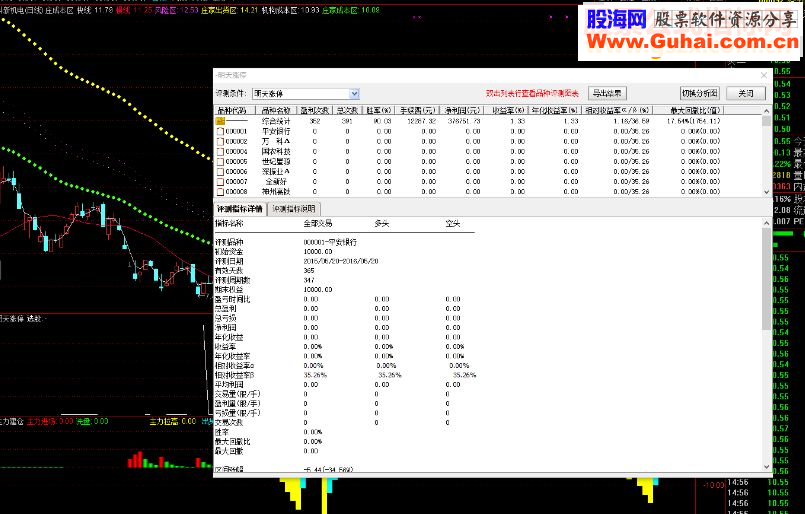Screen dimensions: 805x514
Task: Select the 世纪星源 name cell
Action: click(276, 161)
